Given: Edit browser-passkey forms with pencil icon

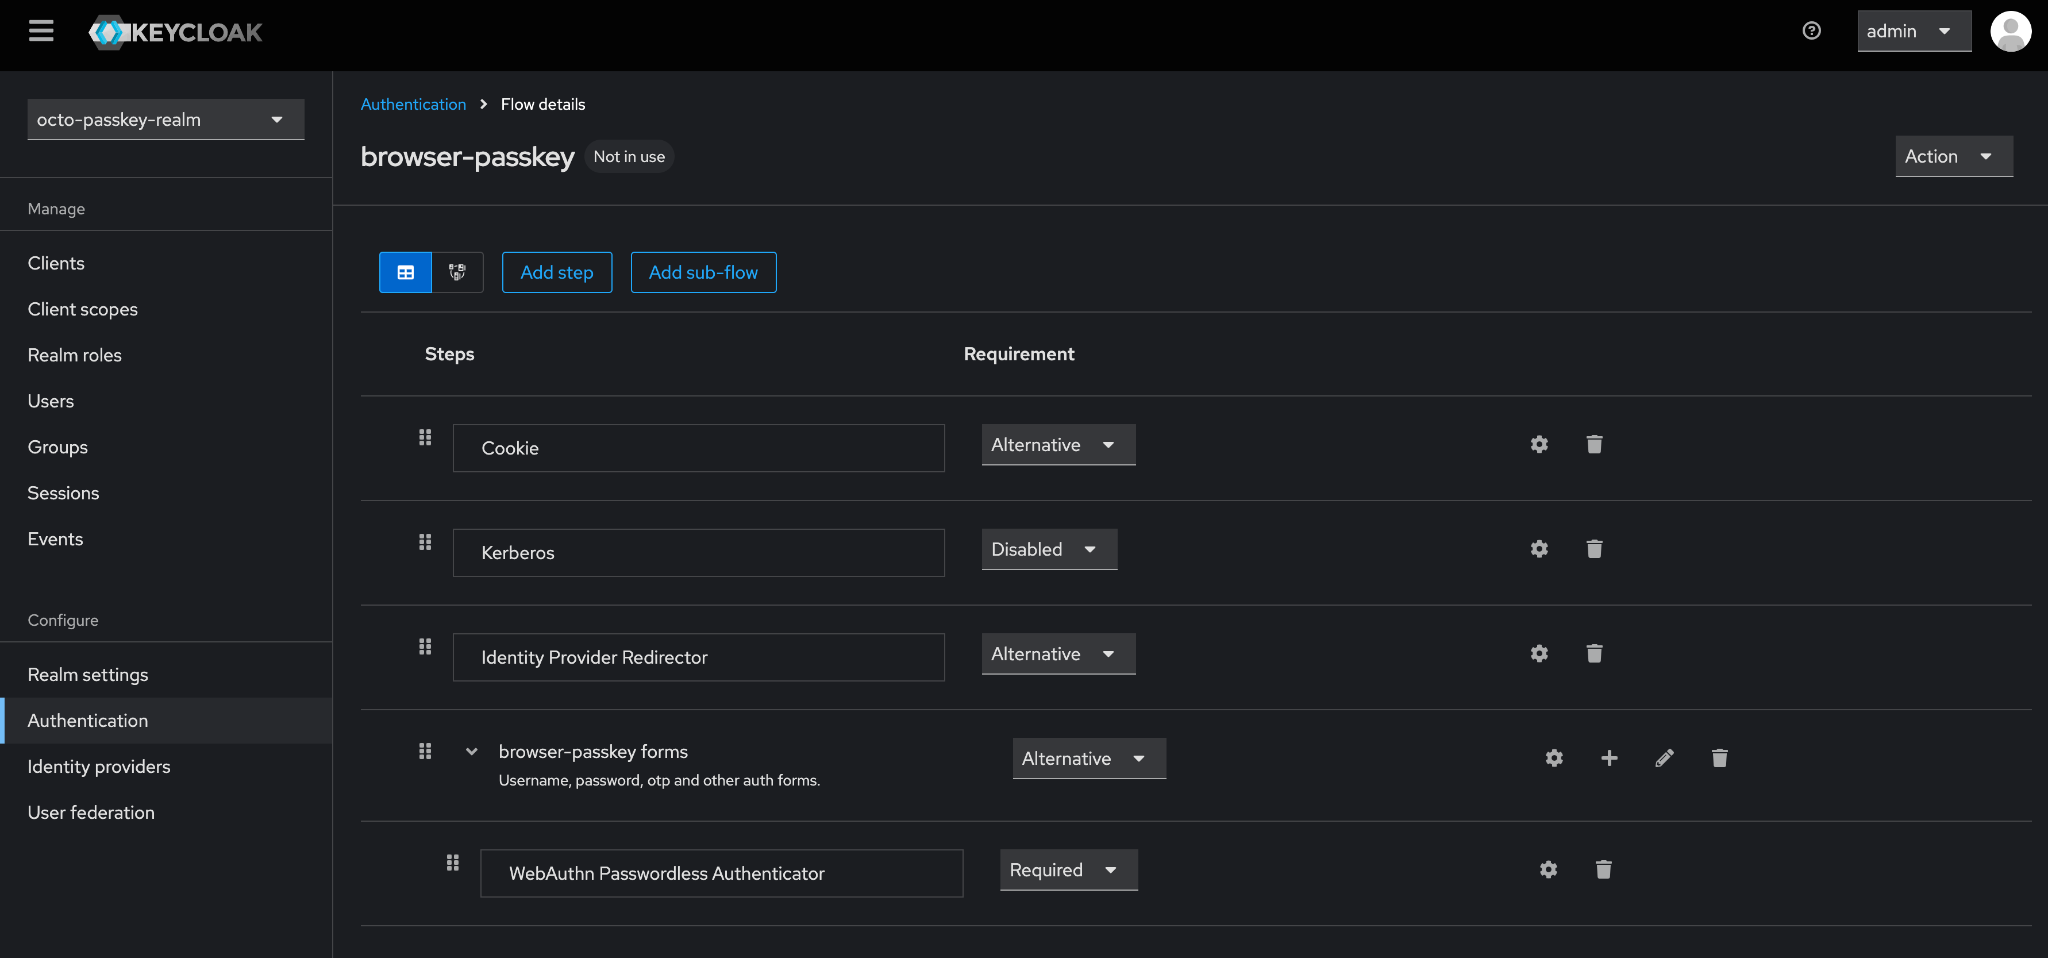Looking at the screenshot, I should point(1664,758).
